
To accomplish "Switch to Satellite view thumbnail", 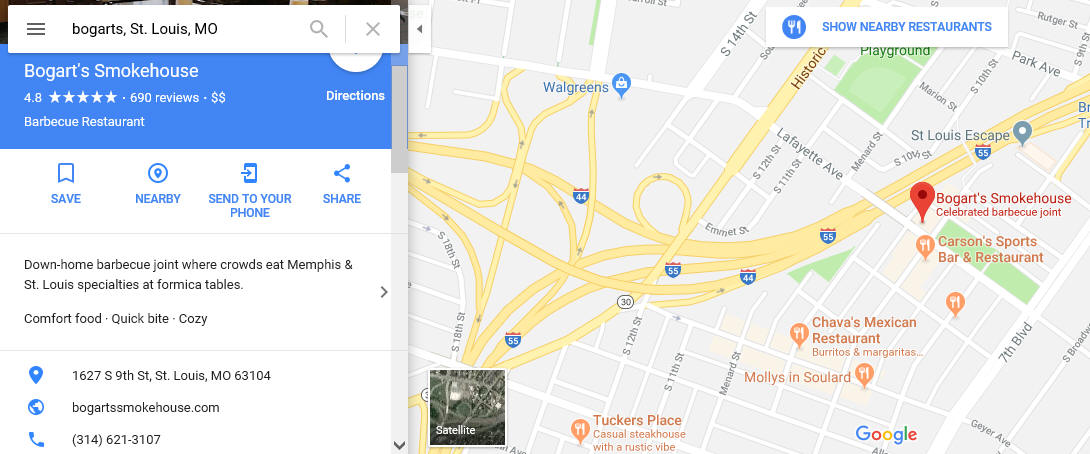I will [x=467, y=407].
